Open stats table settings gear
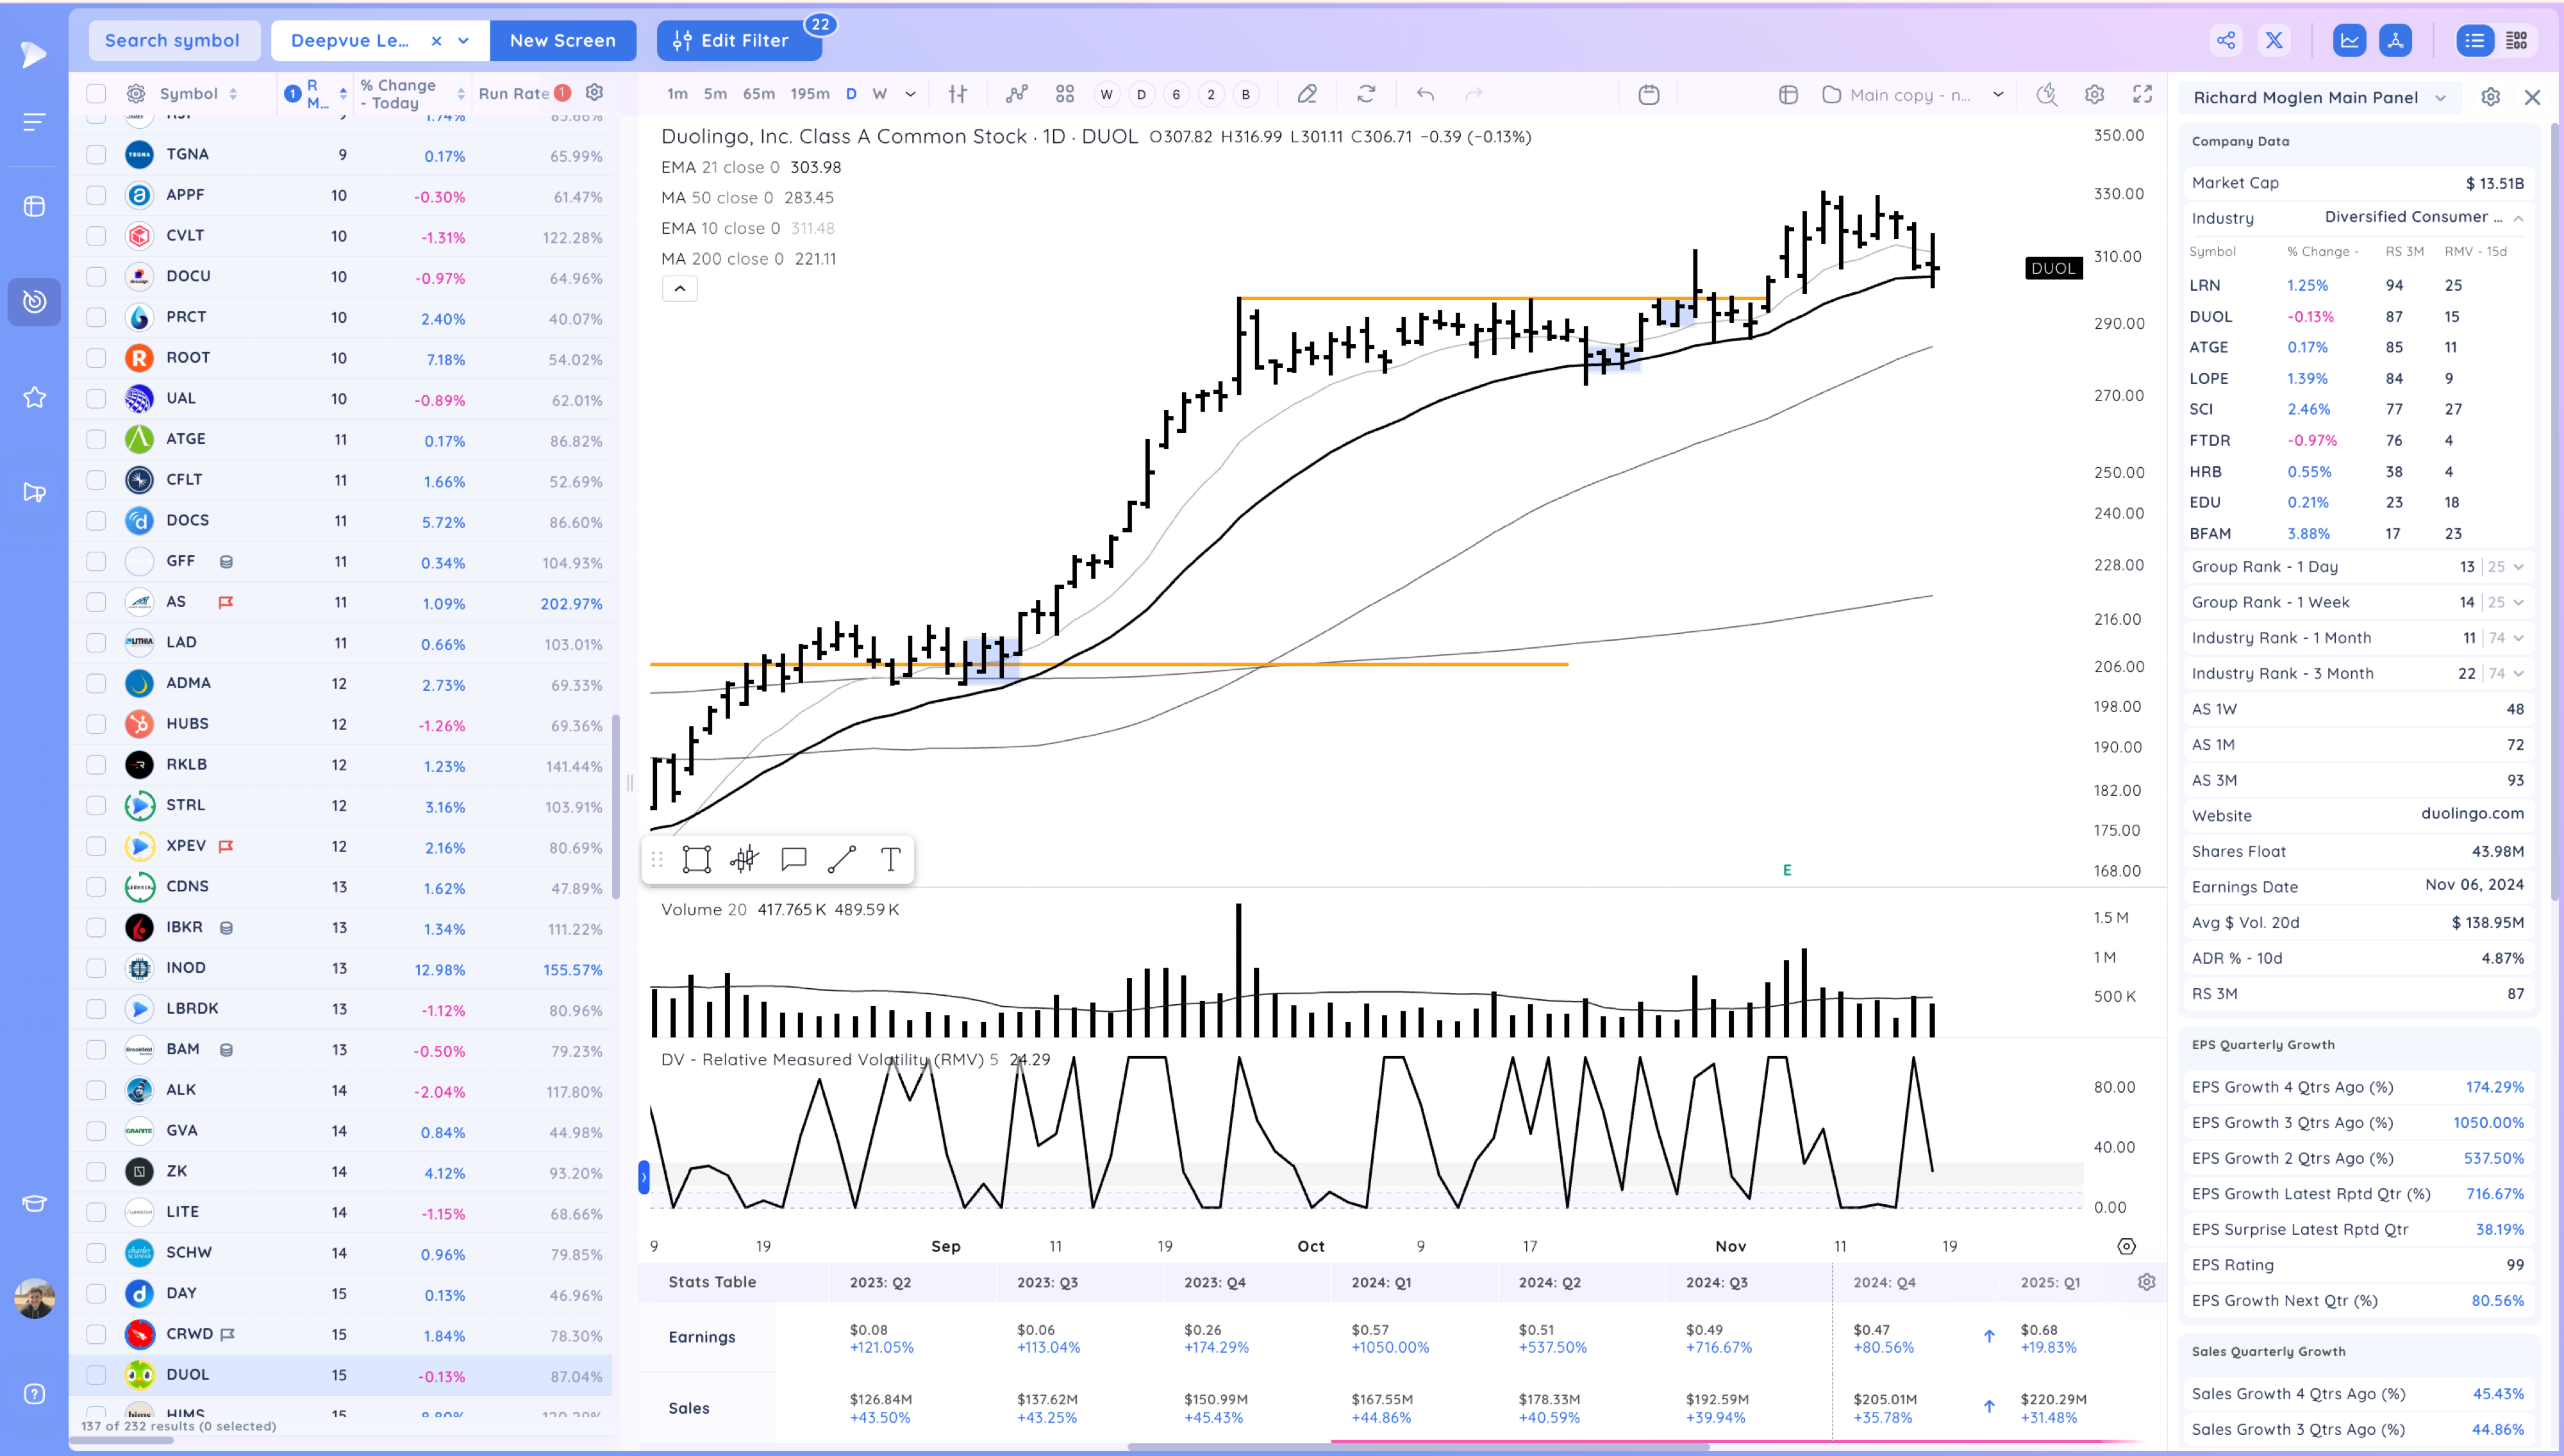This screenshot has height=1456, width=2564. pyautogui.click(x=2146, y=1282)
